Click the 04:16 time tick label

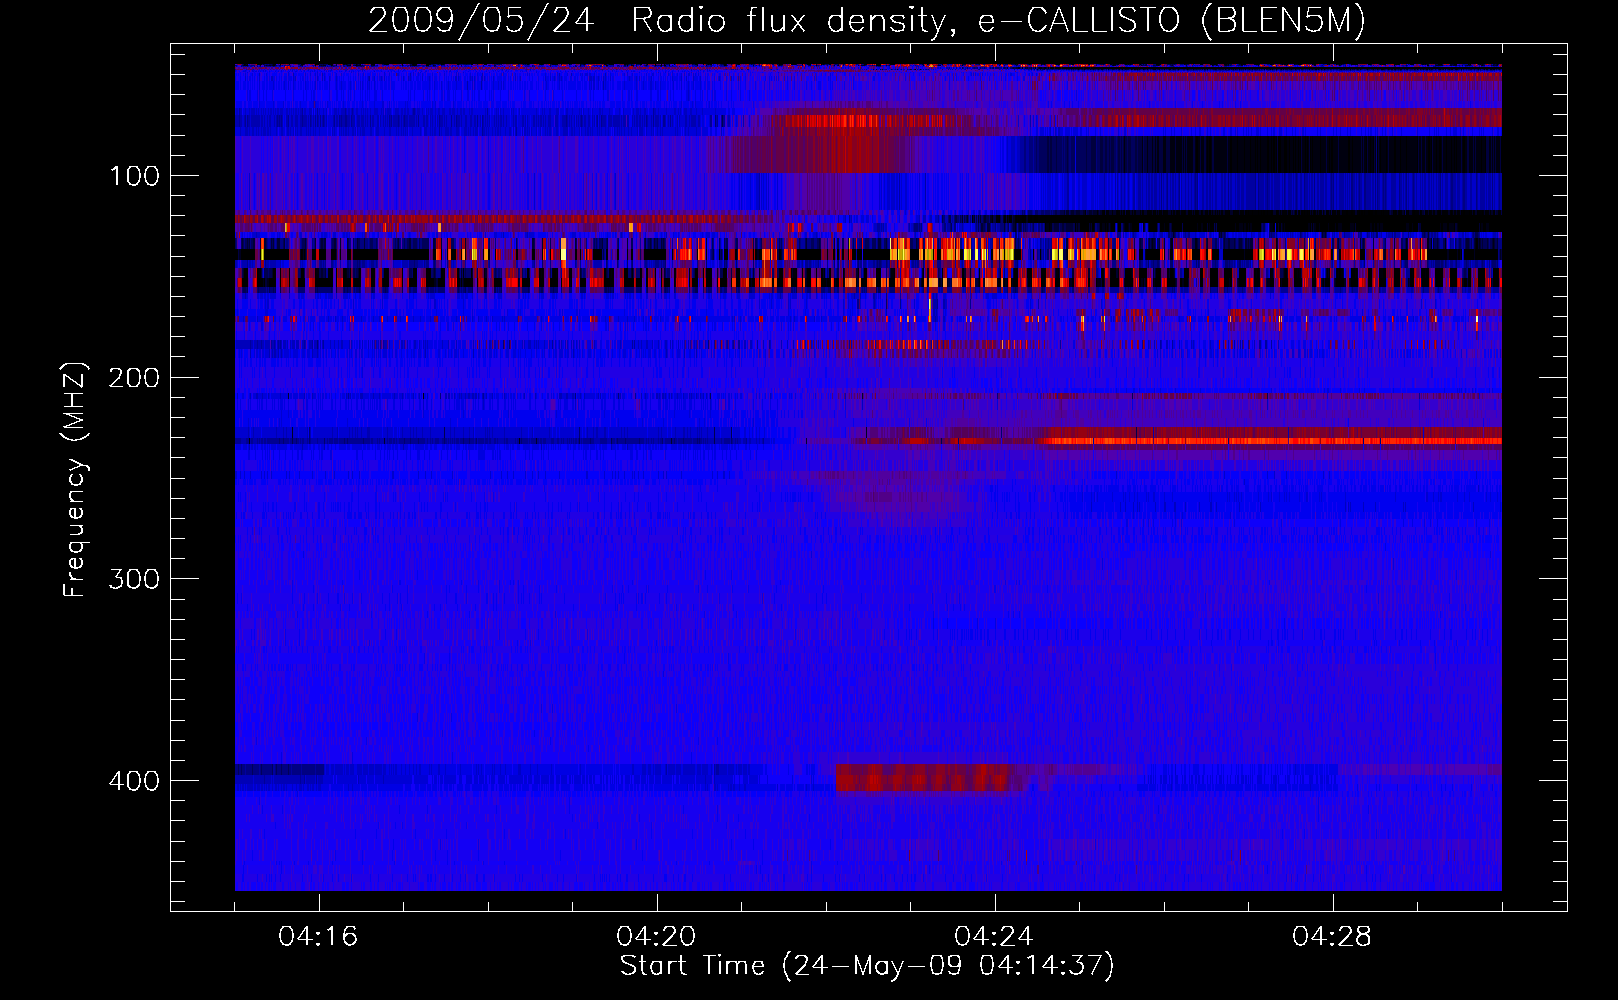click(318, 937)
